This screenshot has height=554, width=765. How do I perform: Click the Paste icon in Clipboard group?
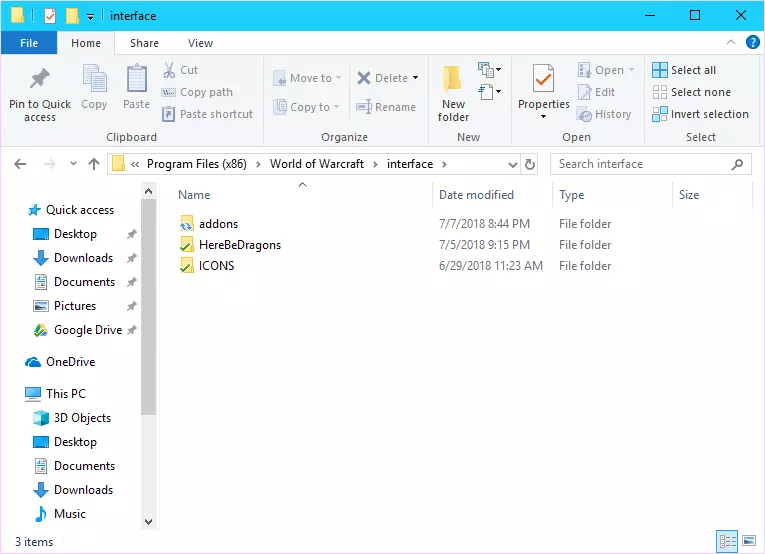point(136,80)
